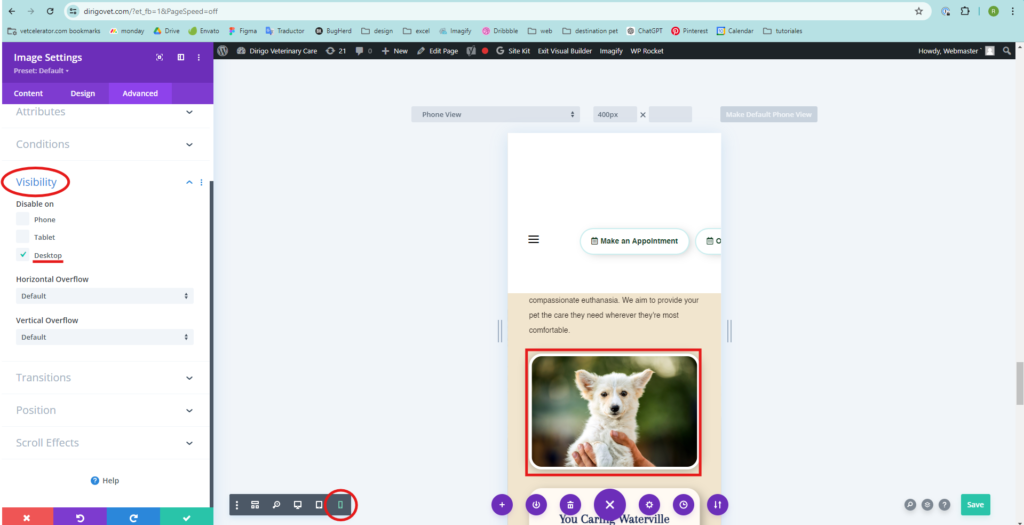The image size is (1024, 525).
Task: Expand the Transitions section
Action: click(x=105, y=377)
